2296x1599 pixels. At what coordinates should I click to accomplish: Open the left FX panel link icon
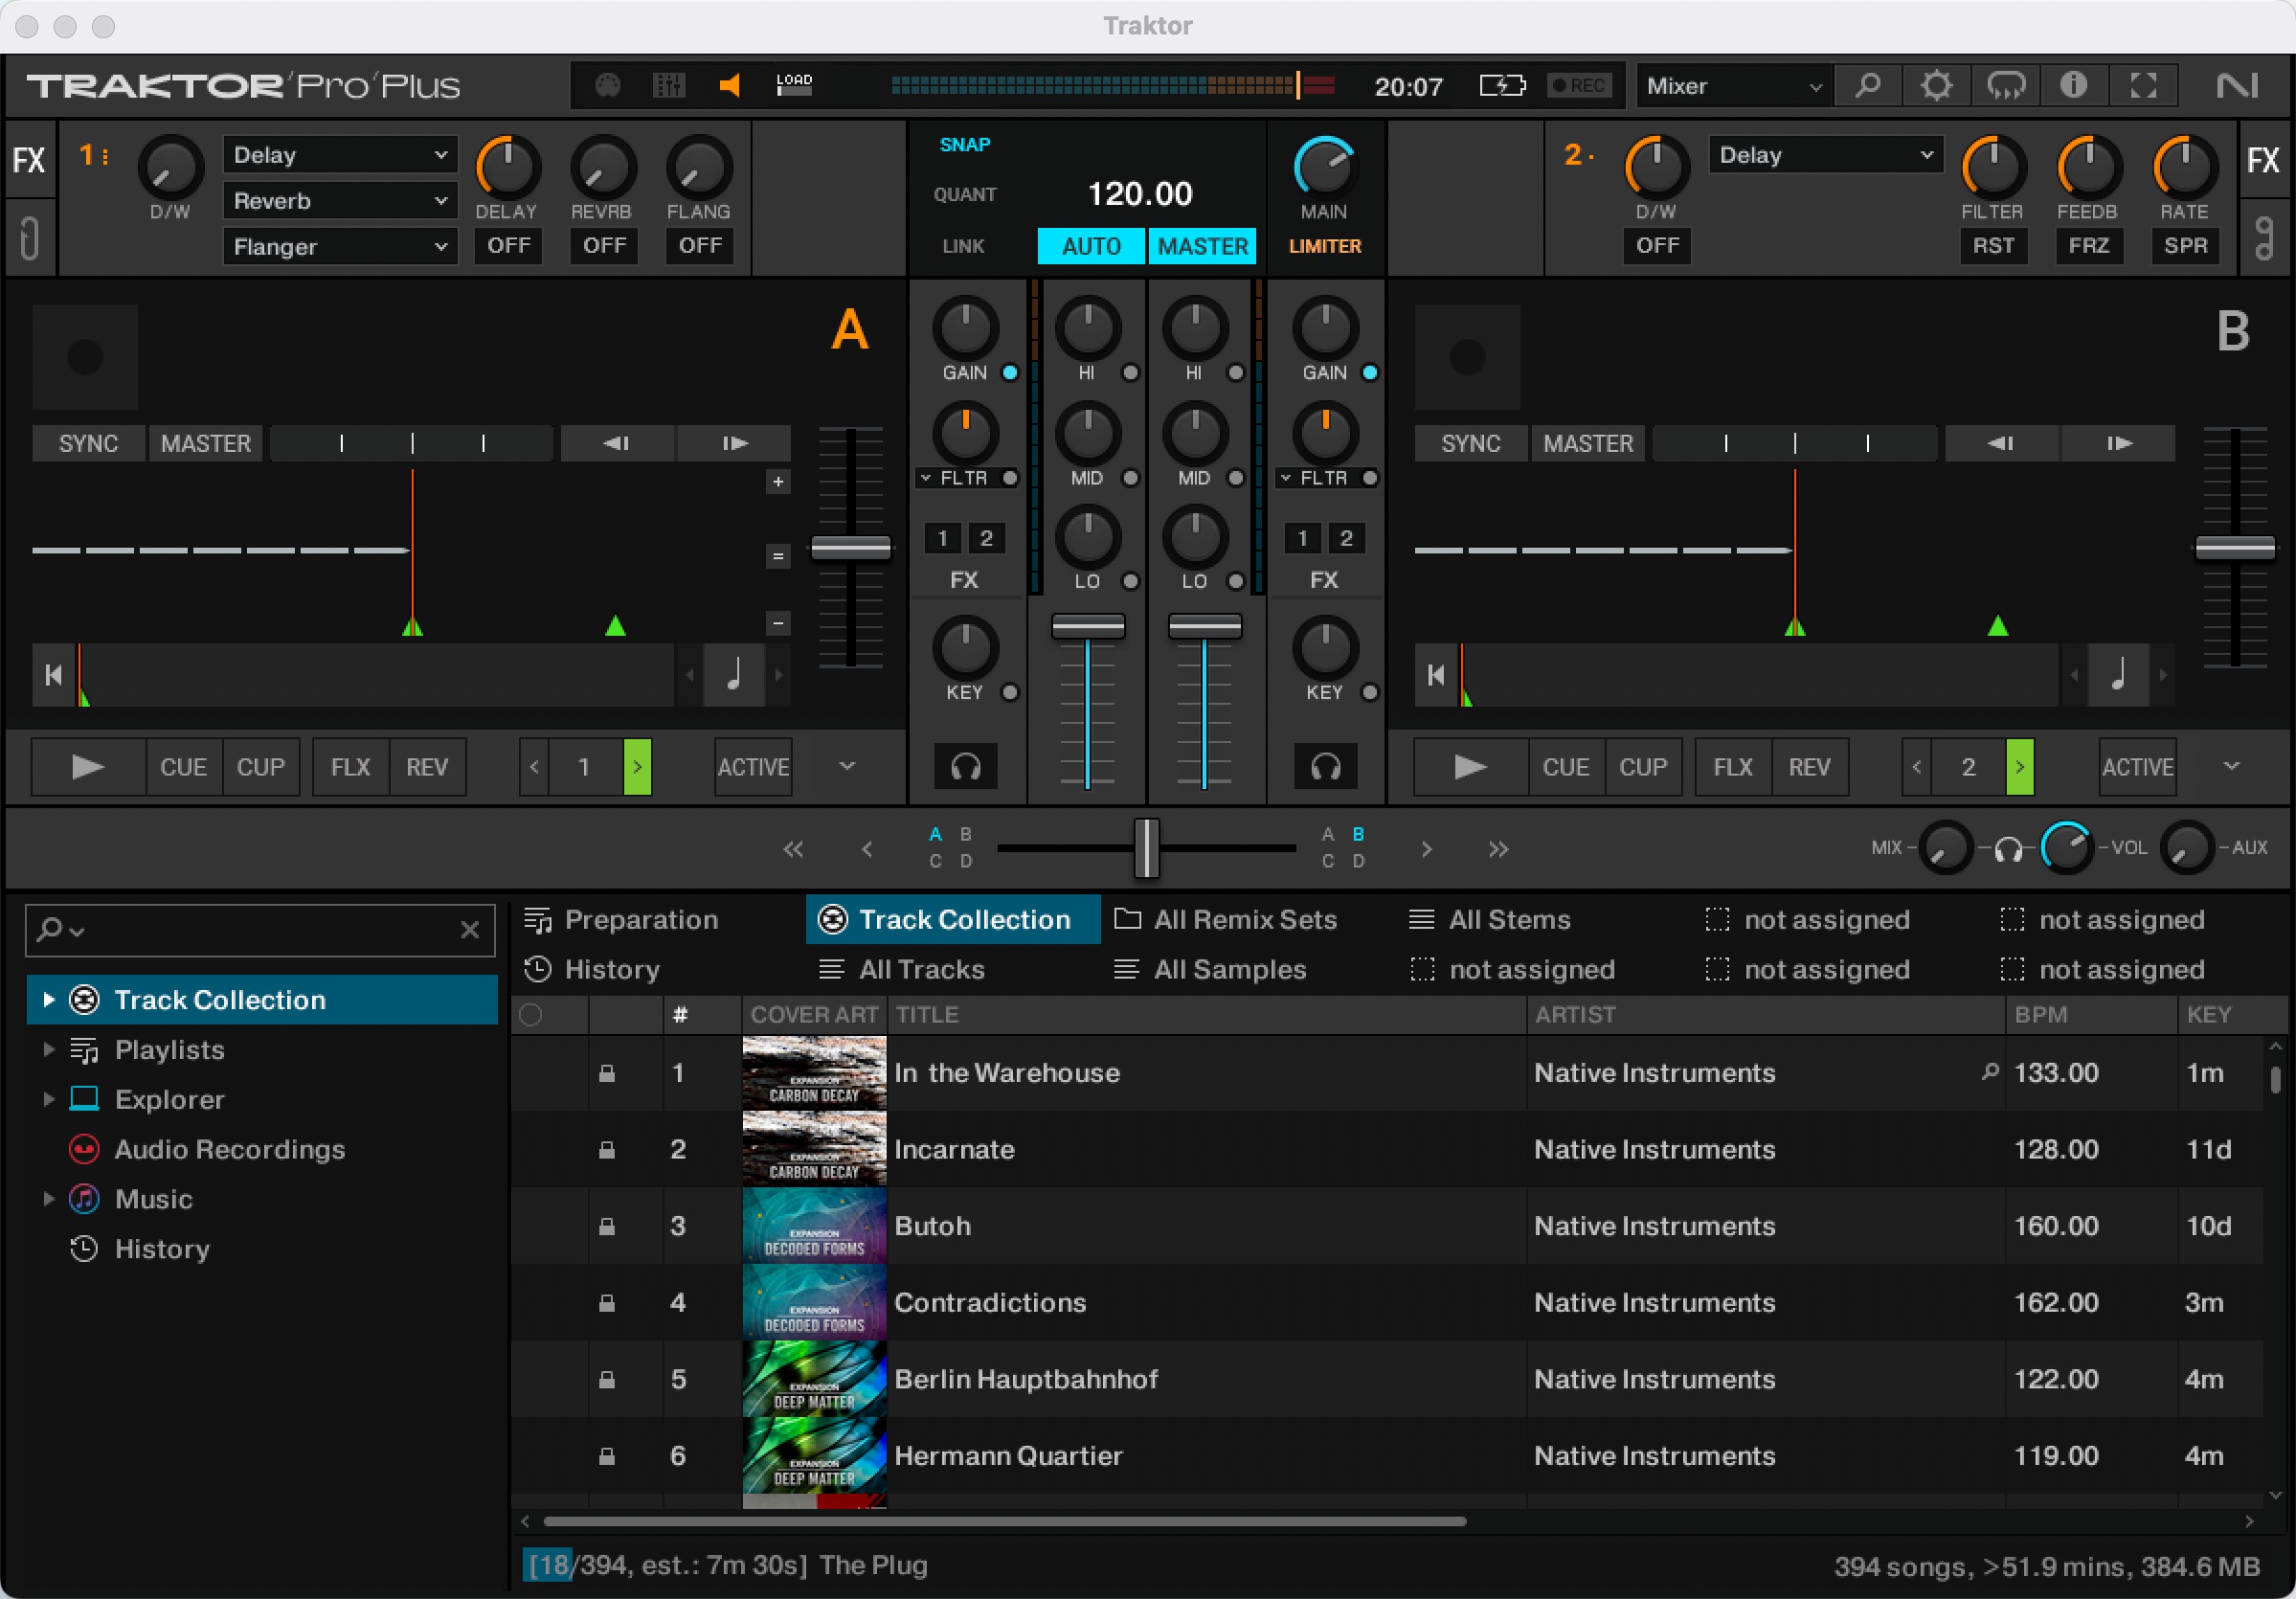[x=29, y=238]
